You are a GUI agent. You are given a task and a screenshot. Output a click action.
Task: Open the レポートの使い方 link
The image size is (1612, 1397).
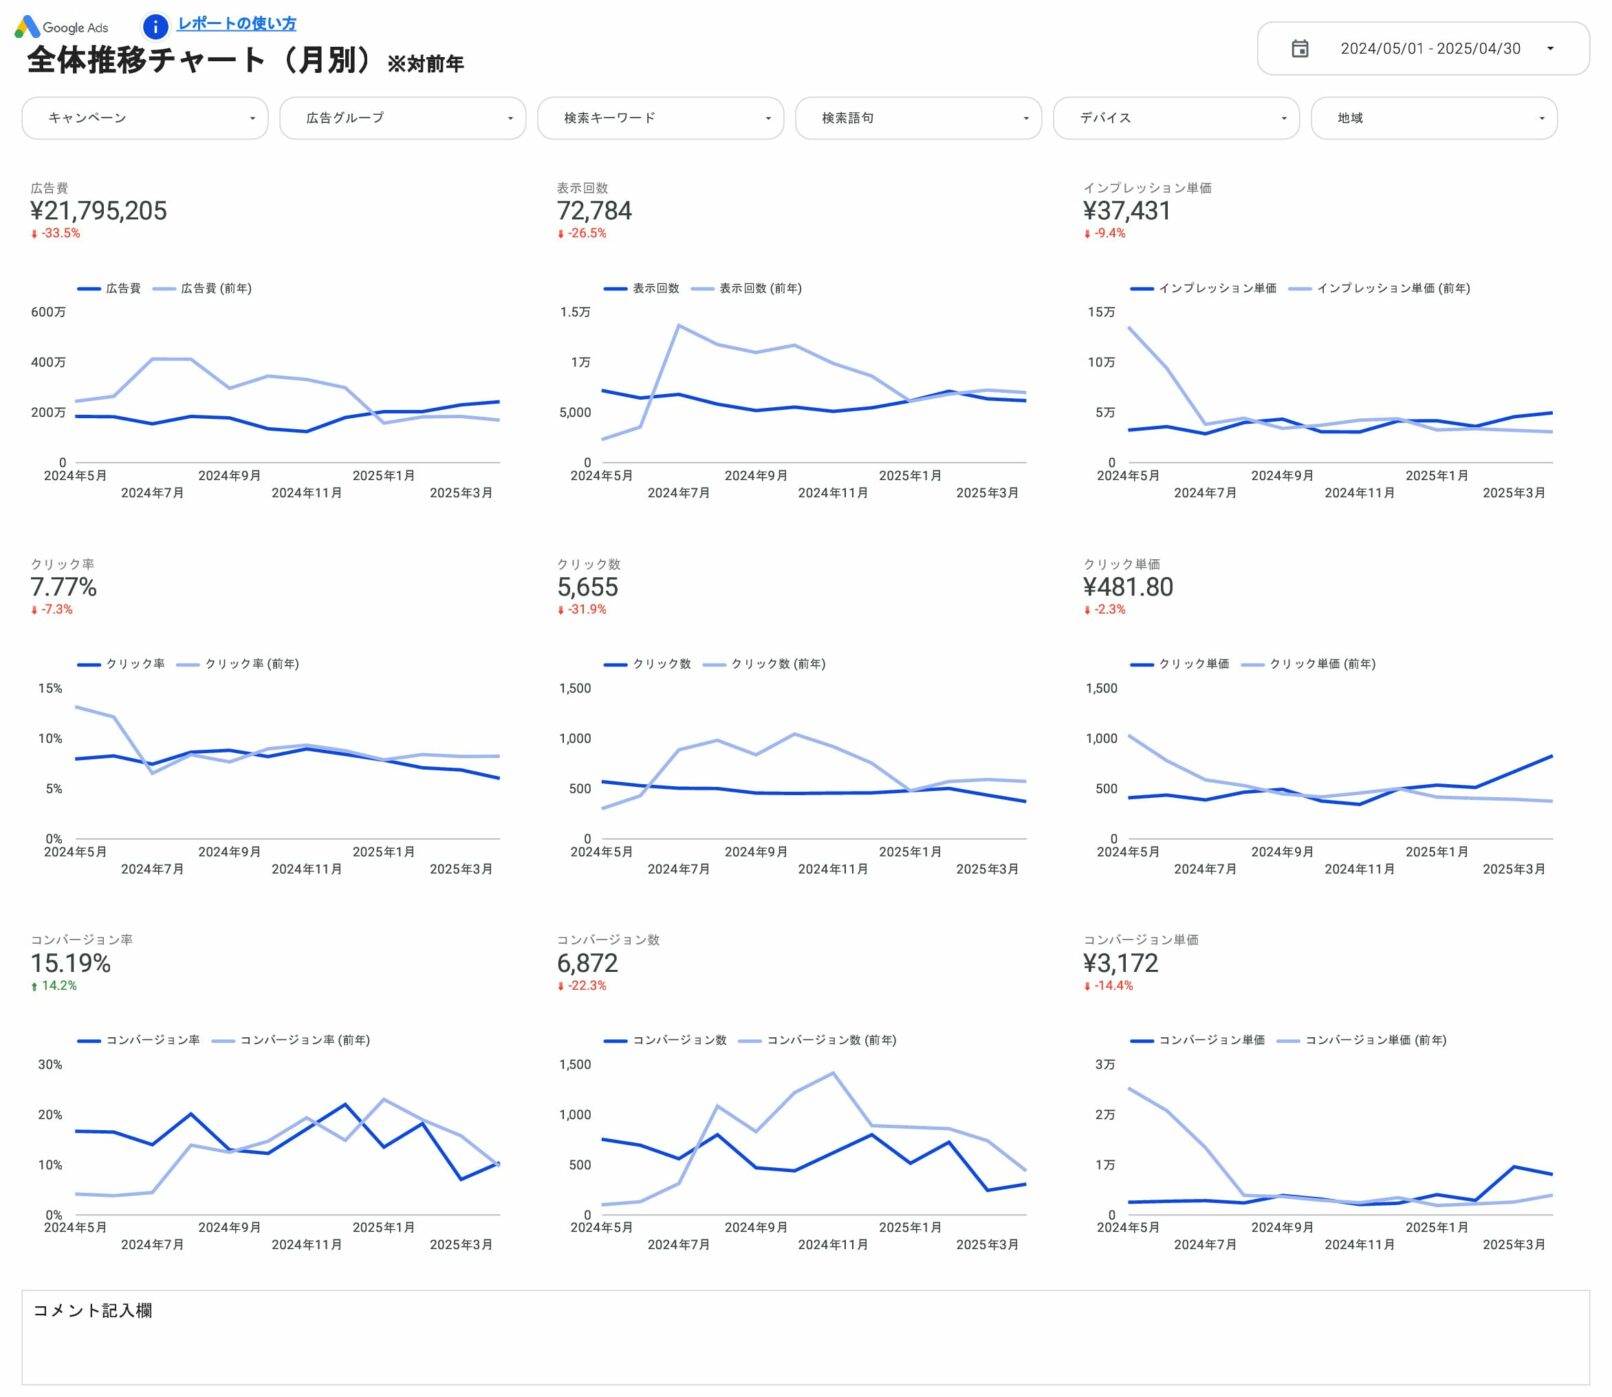[x=236, y=24]
